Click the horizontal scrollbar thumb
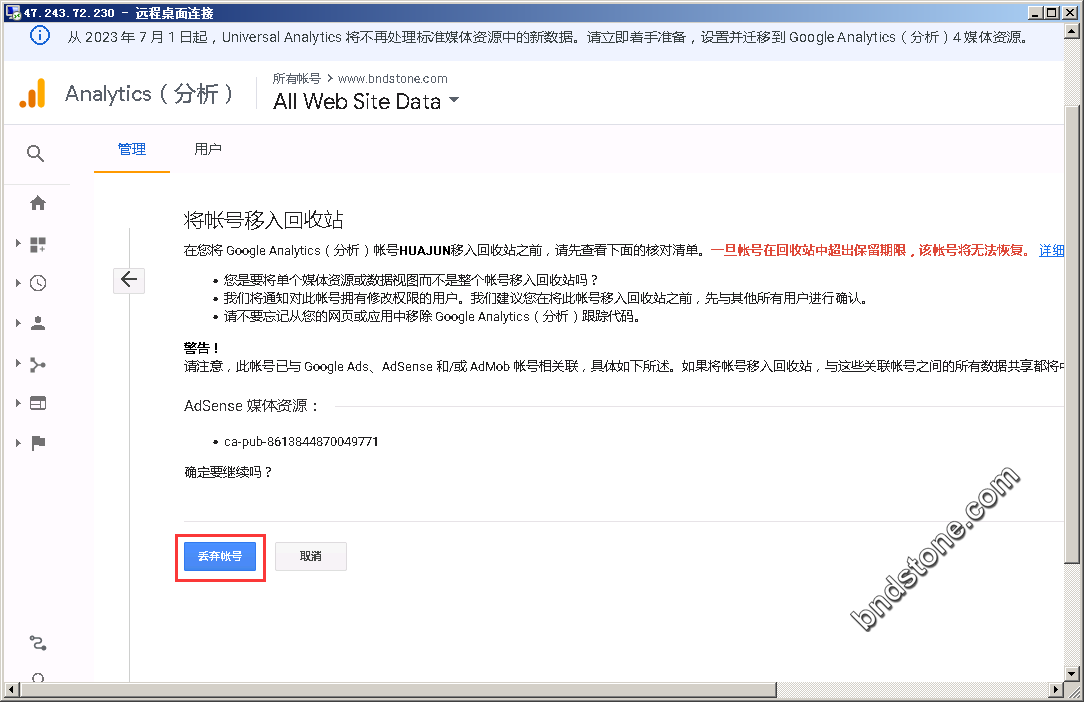Screen dimensions: 1084x702 398,689
